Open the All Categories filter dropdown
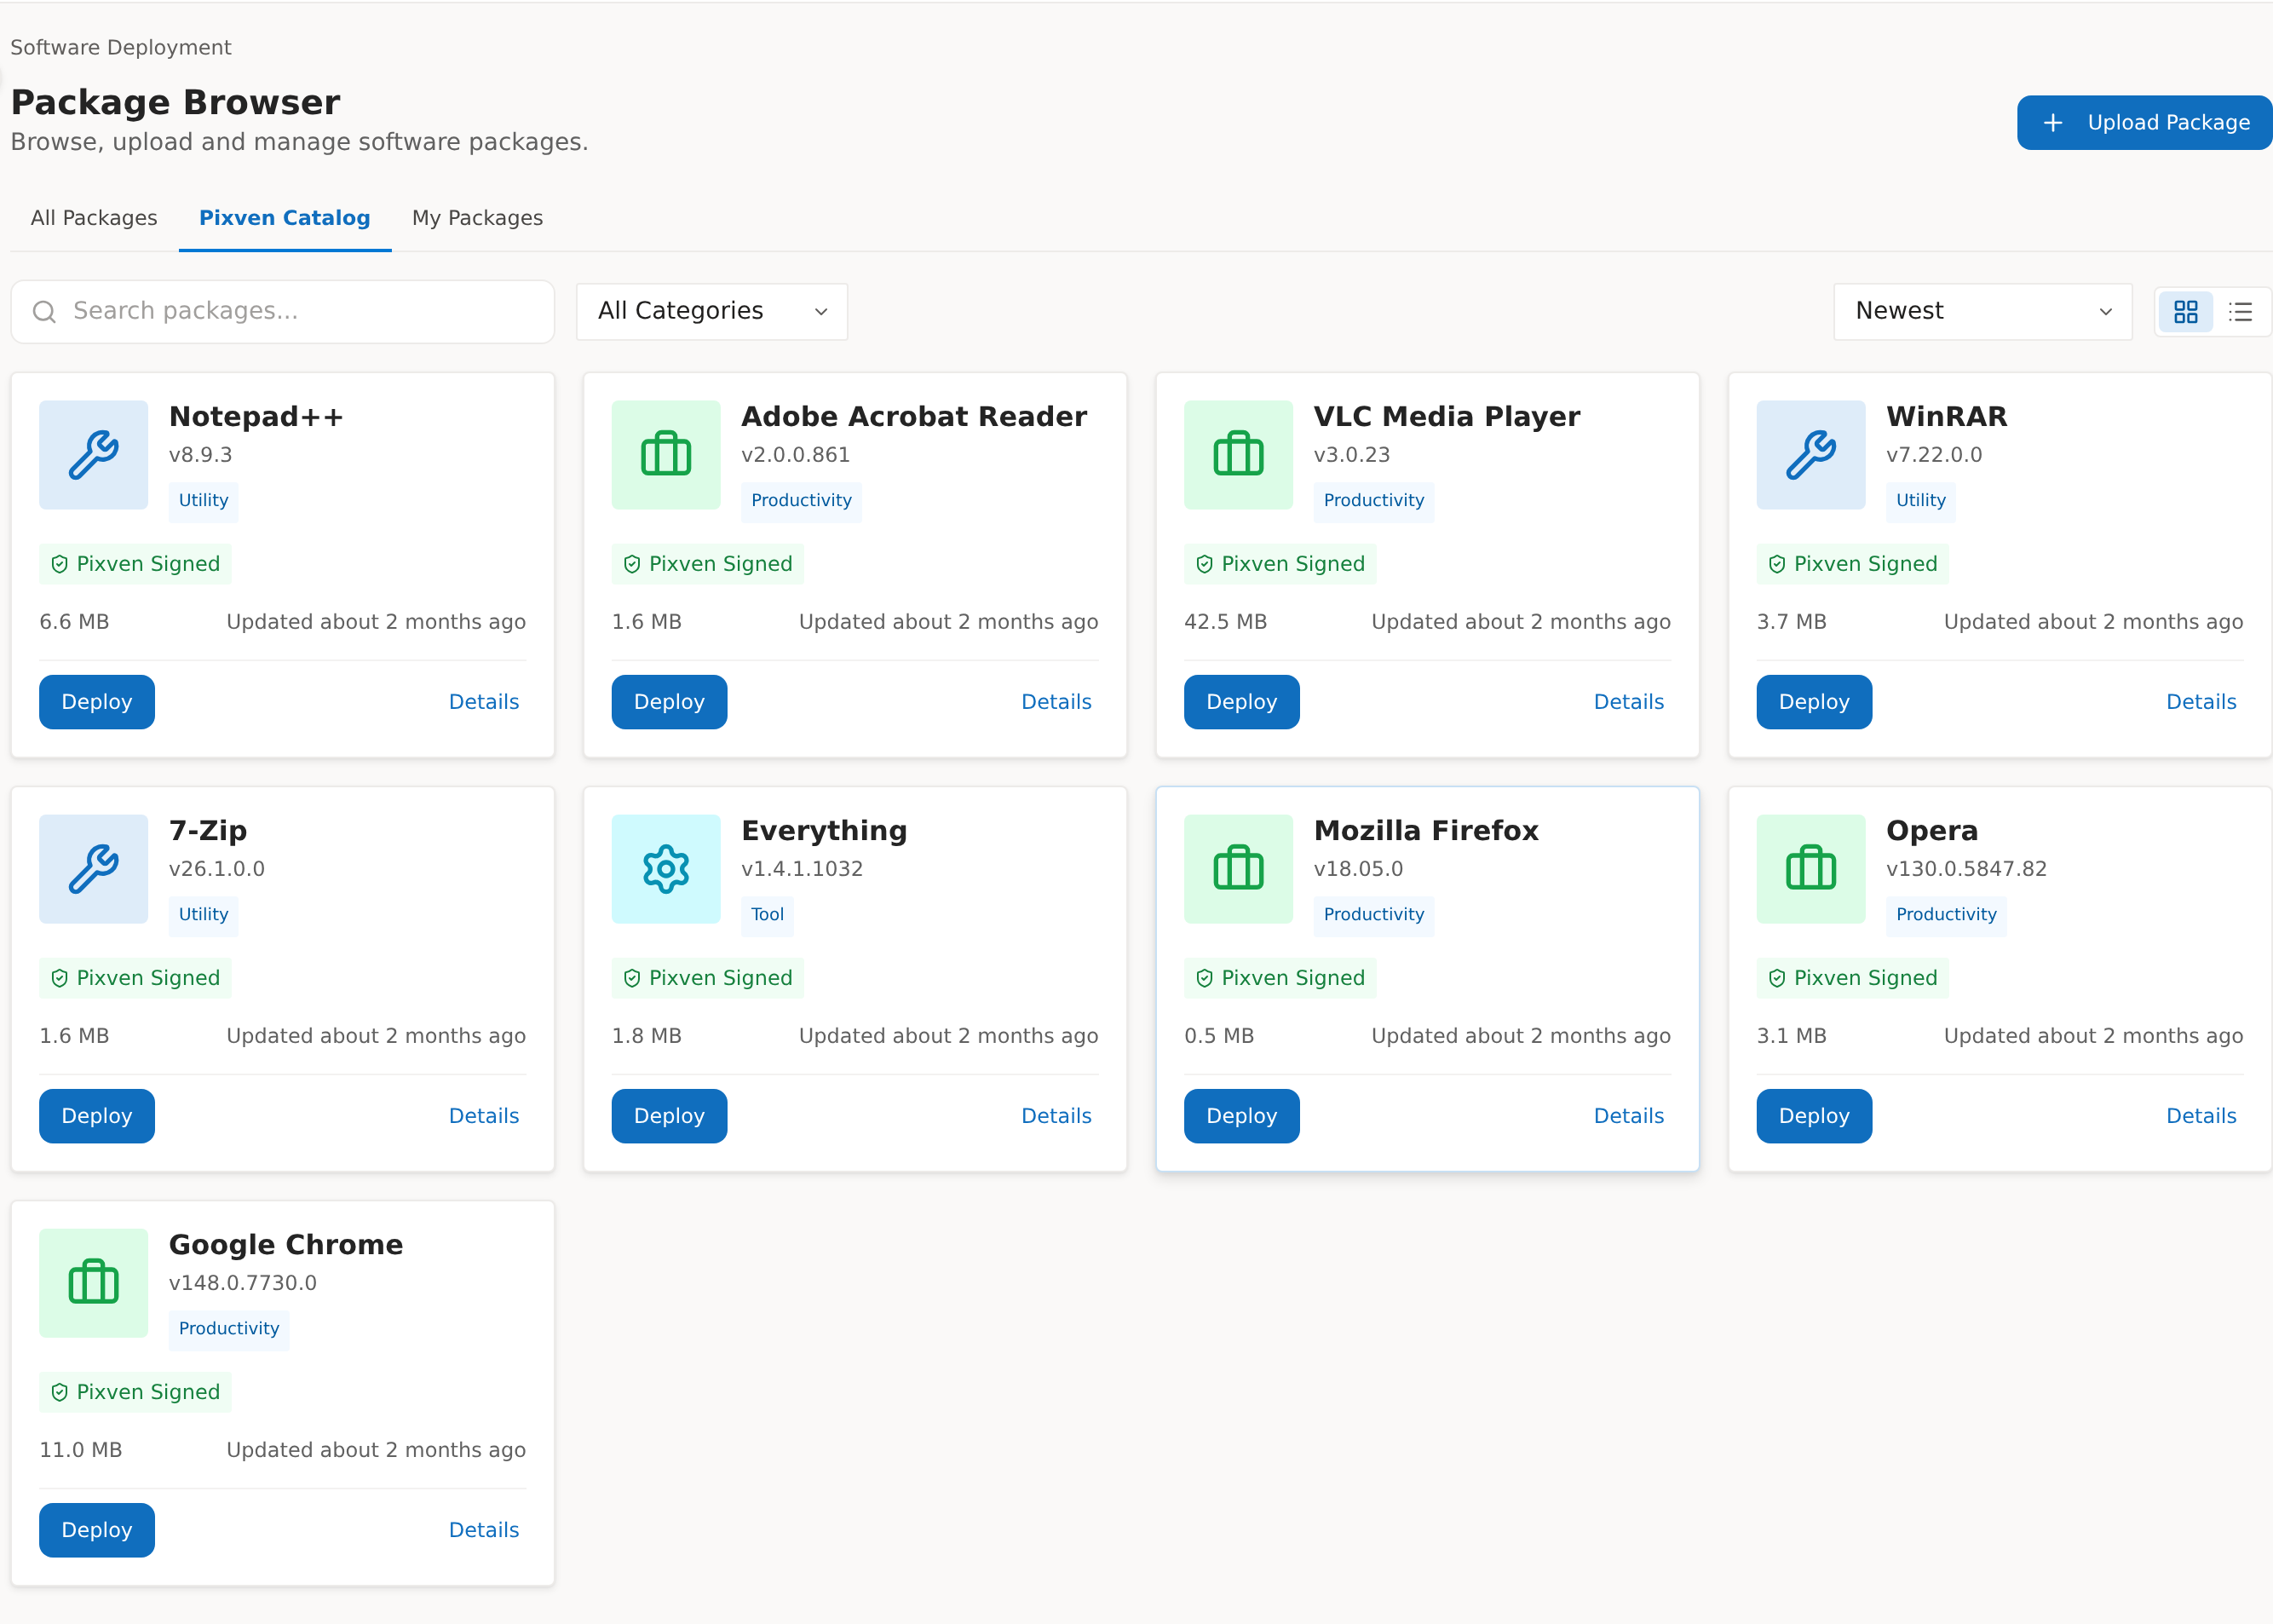Screen dimensions: 2273x1624 (712, 312)
